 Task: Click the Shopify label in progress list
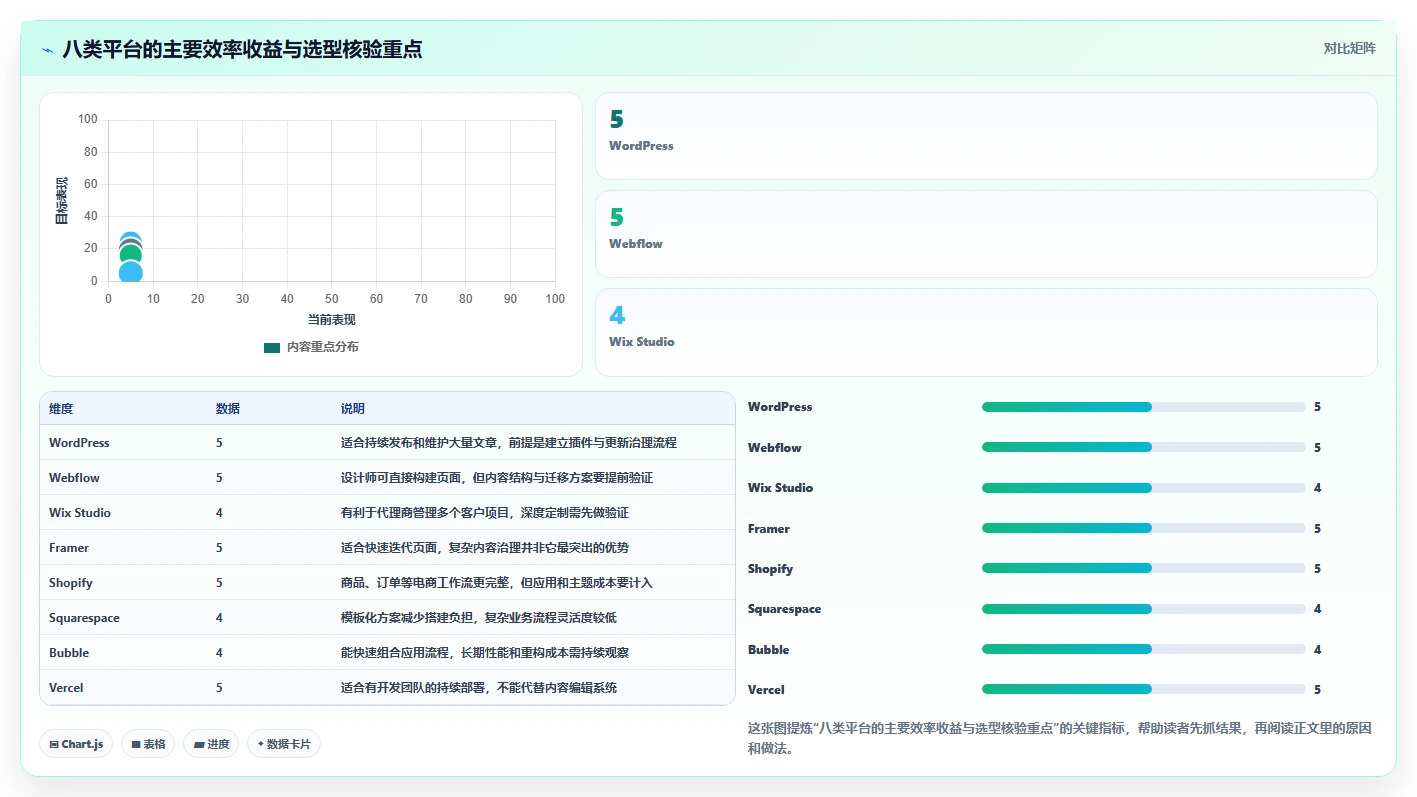pyautogui.click(x=770, y=568)
